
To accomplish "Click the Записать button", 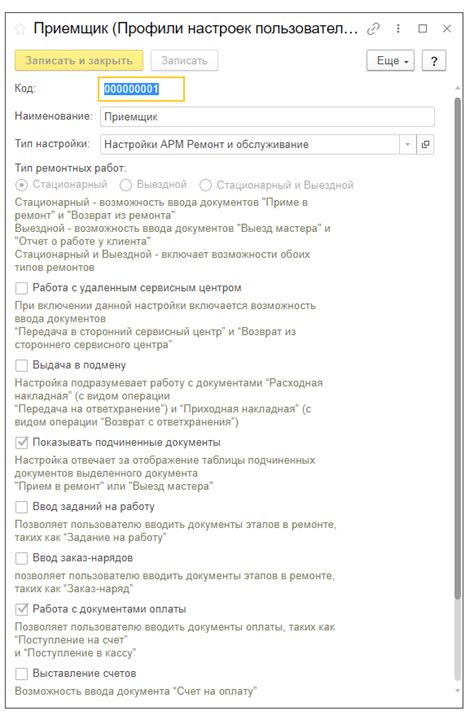I will point(184,61).
